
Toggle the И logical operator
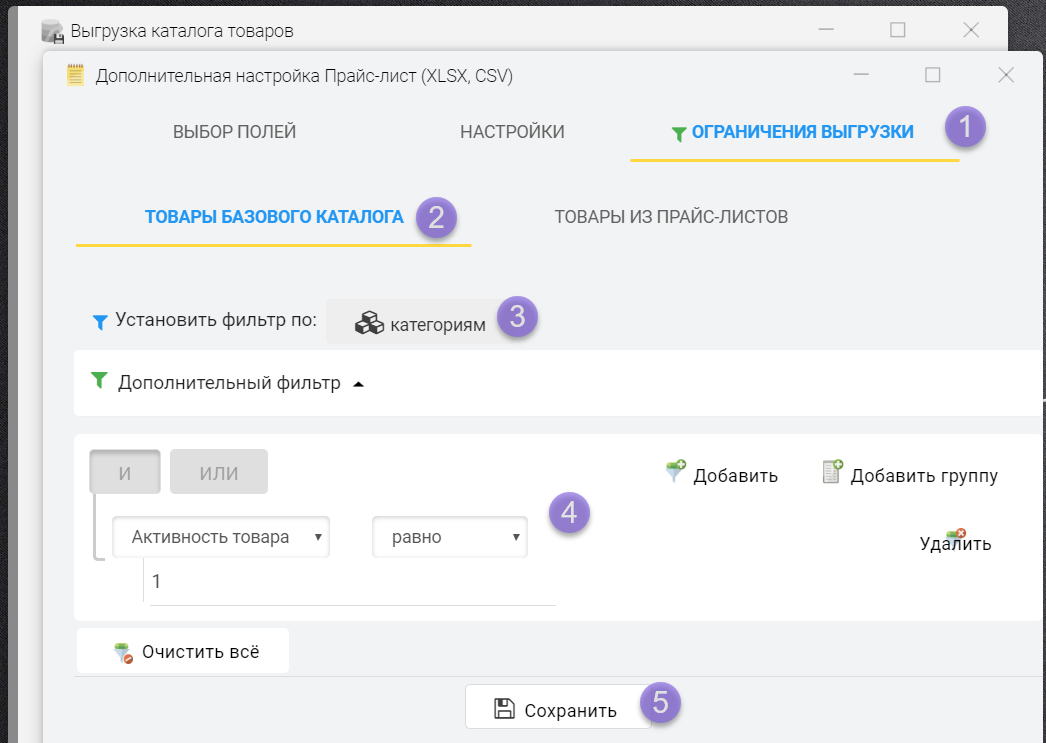click(x=125, y=473)
